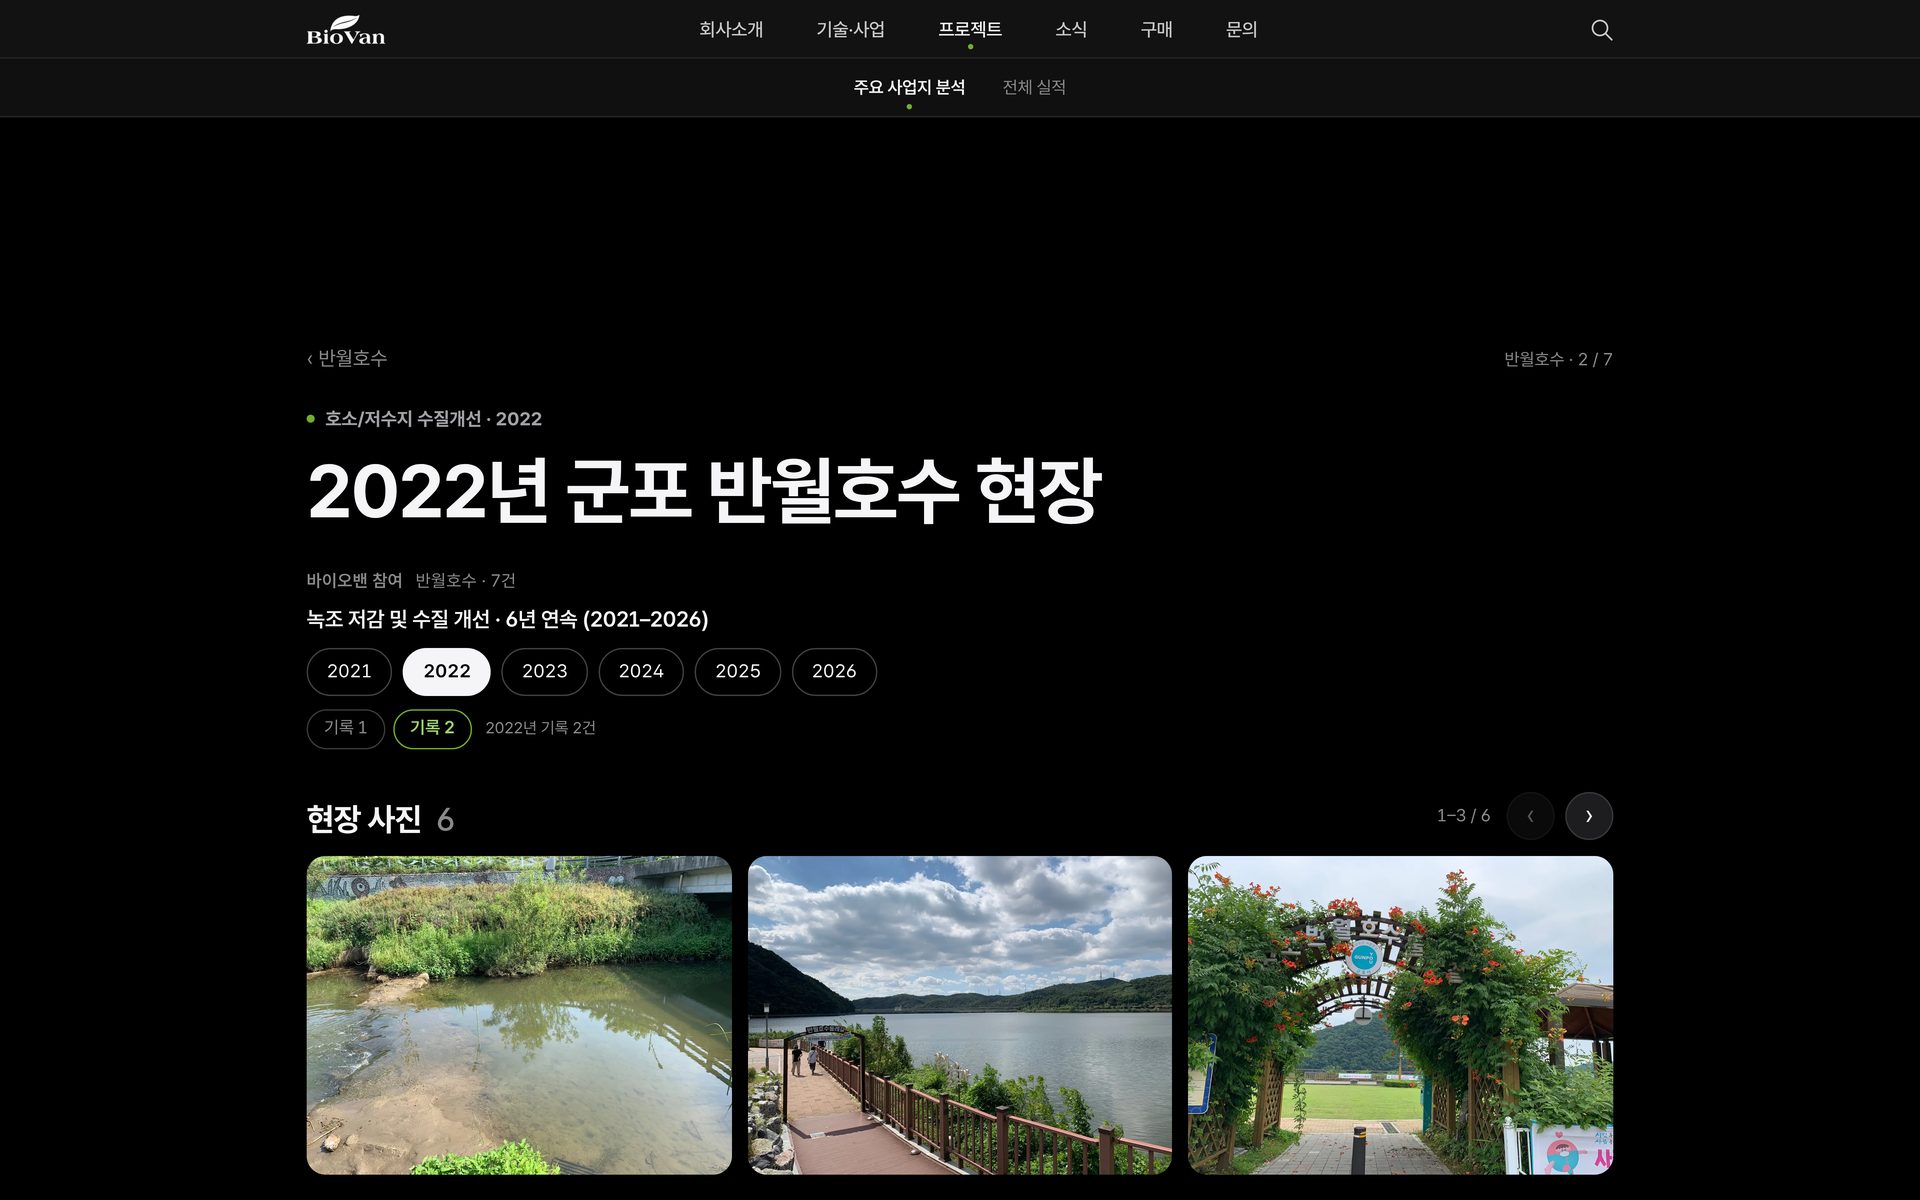Open 문의 menu
Viewport: 1920px width, 1200px height.
(x=1241, y=30)
